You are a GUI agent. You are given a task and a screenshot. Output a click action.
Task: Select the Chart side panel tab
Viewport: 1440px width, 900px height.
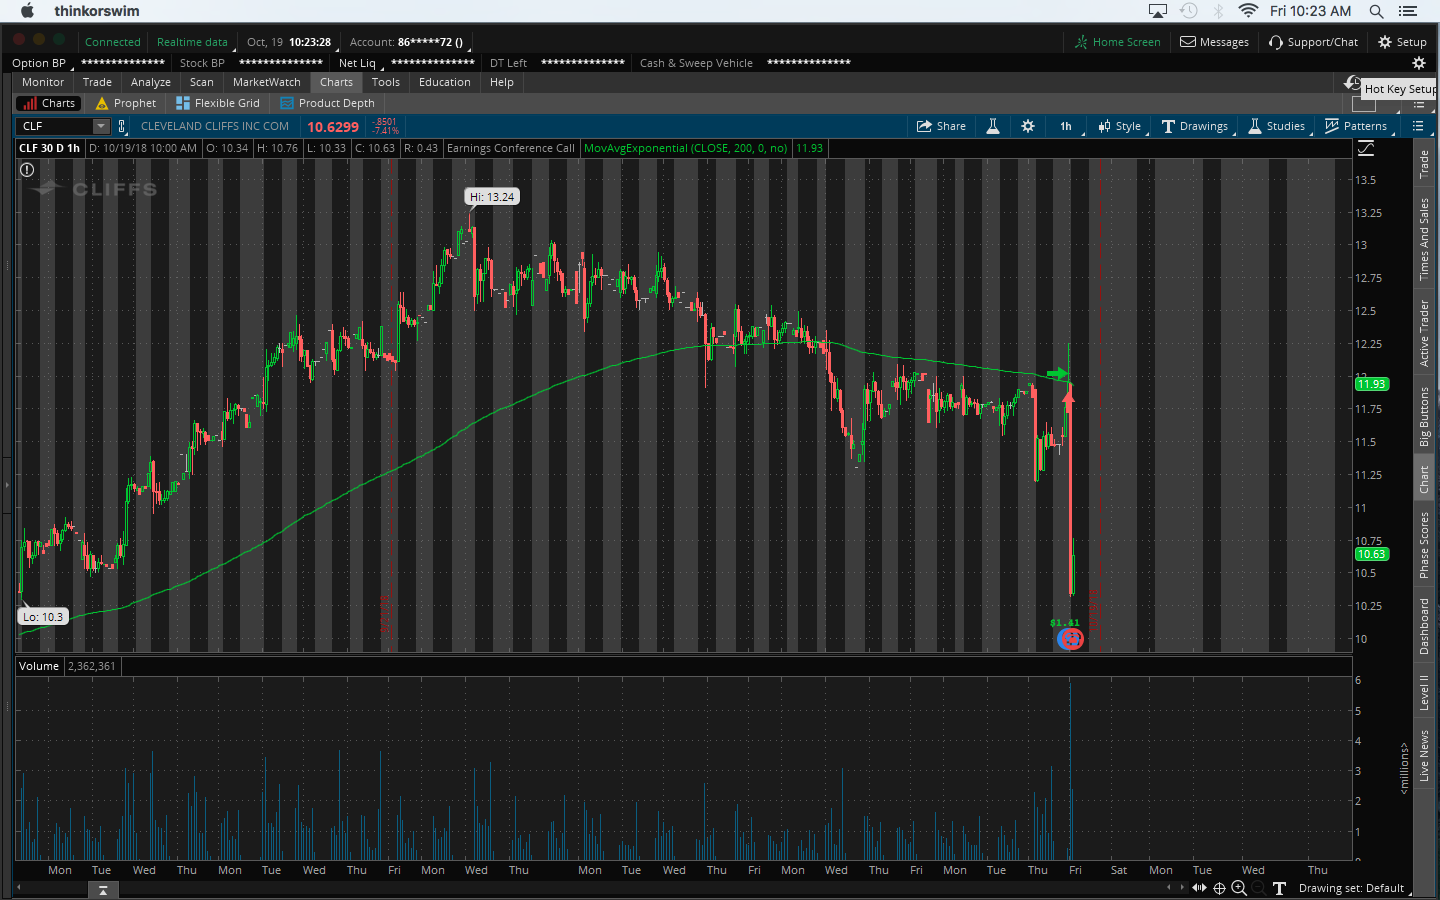pos(1424,480)
